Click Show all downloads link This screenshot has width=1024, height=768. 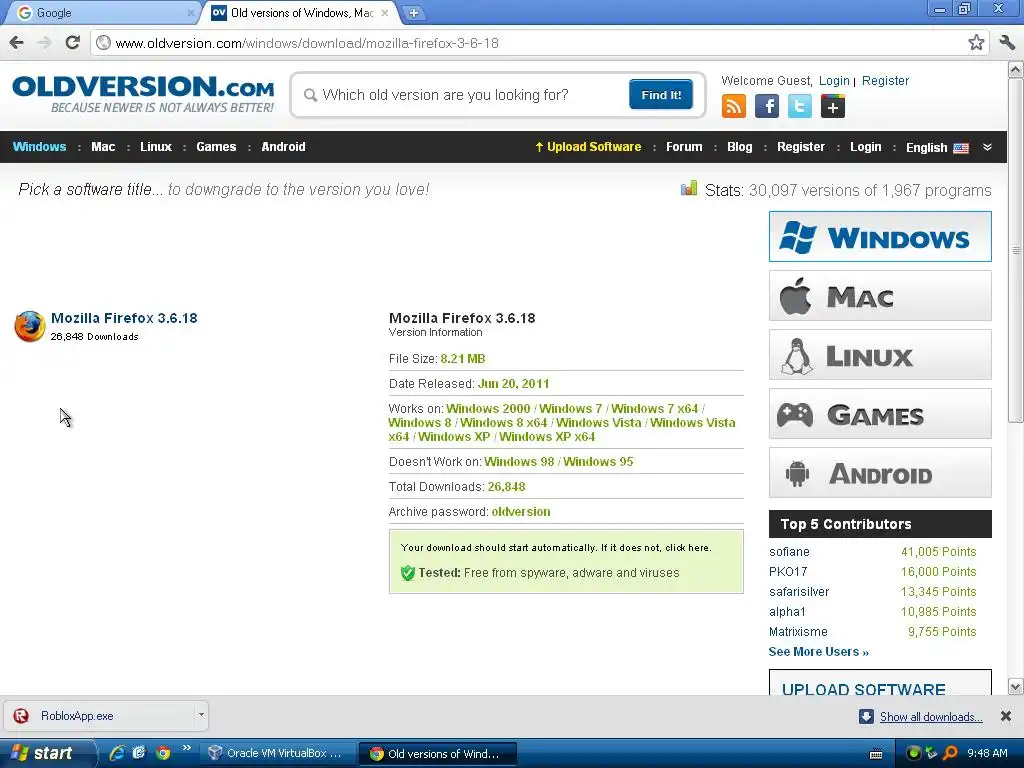931,716
